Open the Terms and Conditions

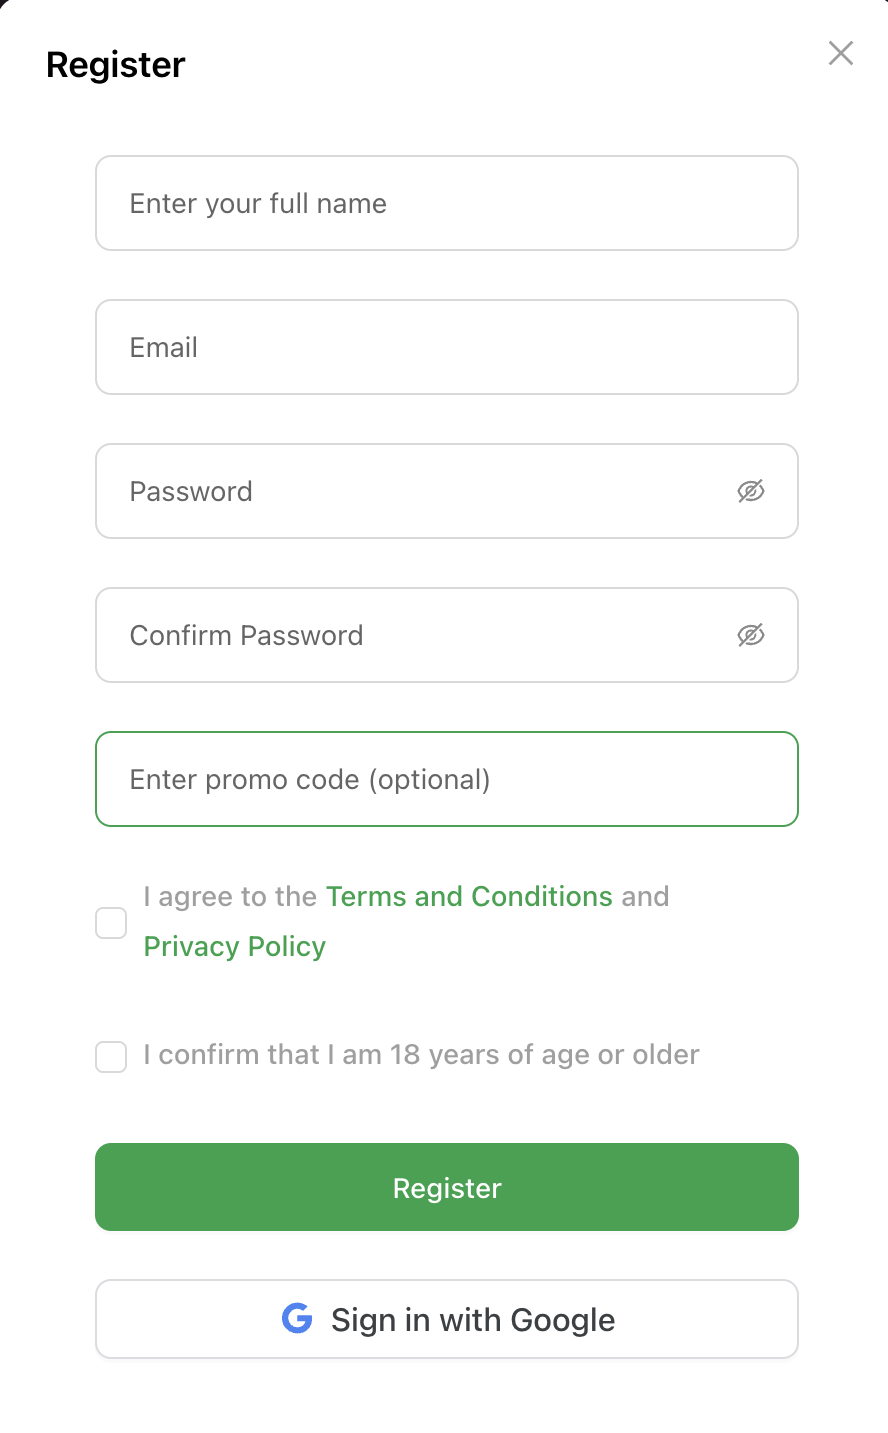pos(469,896)
